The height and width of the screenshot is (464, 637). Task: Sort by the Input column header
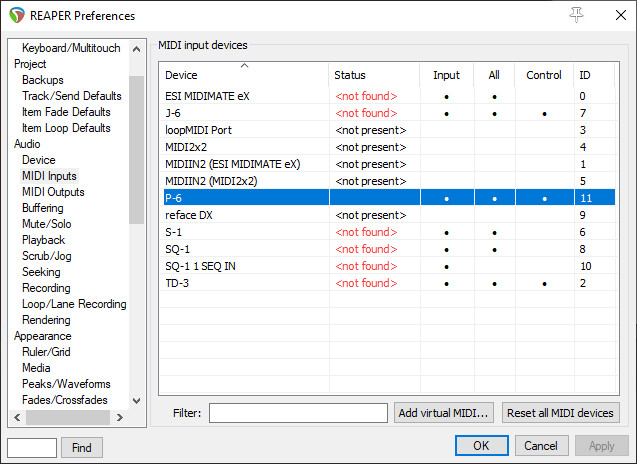pyautogui.click(x=446, y=75)
